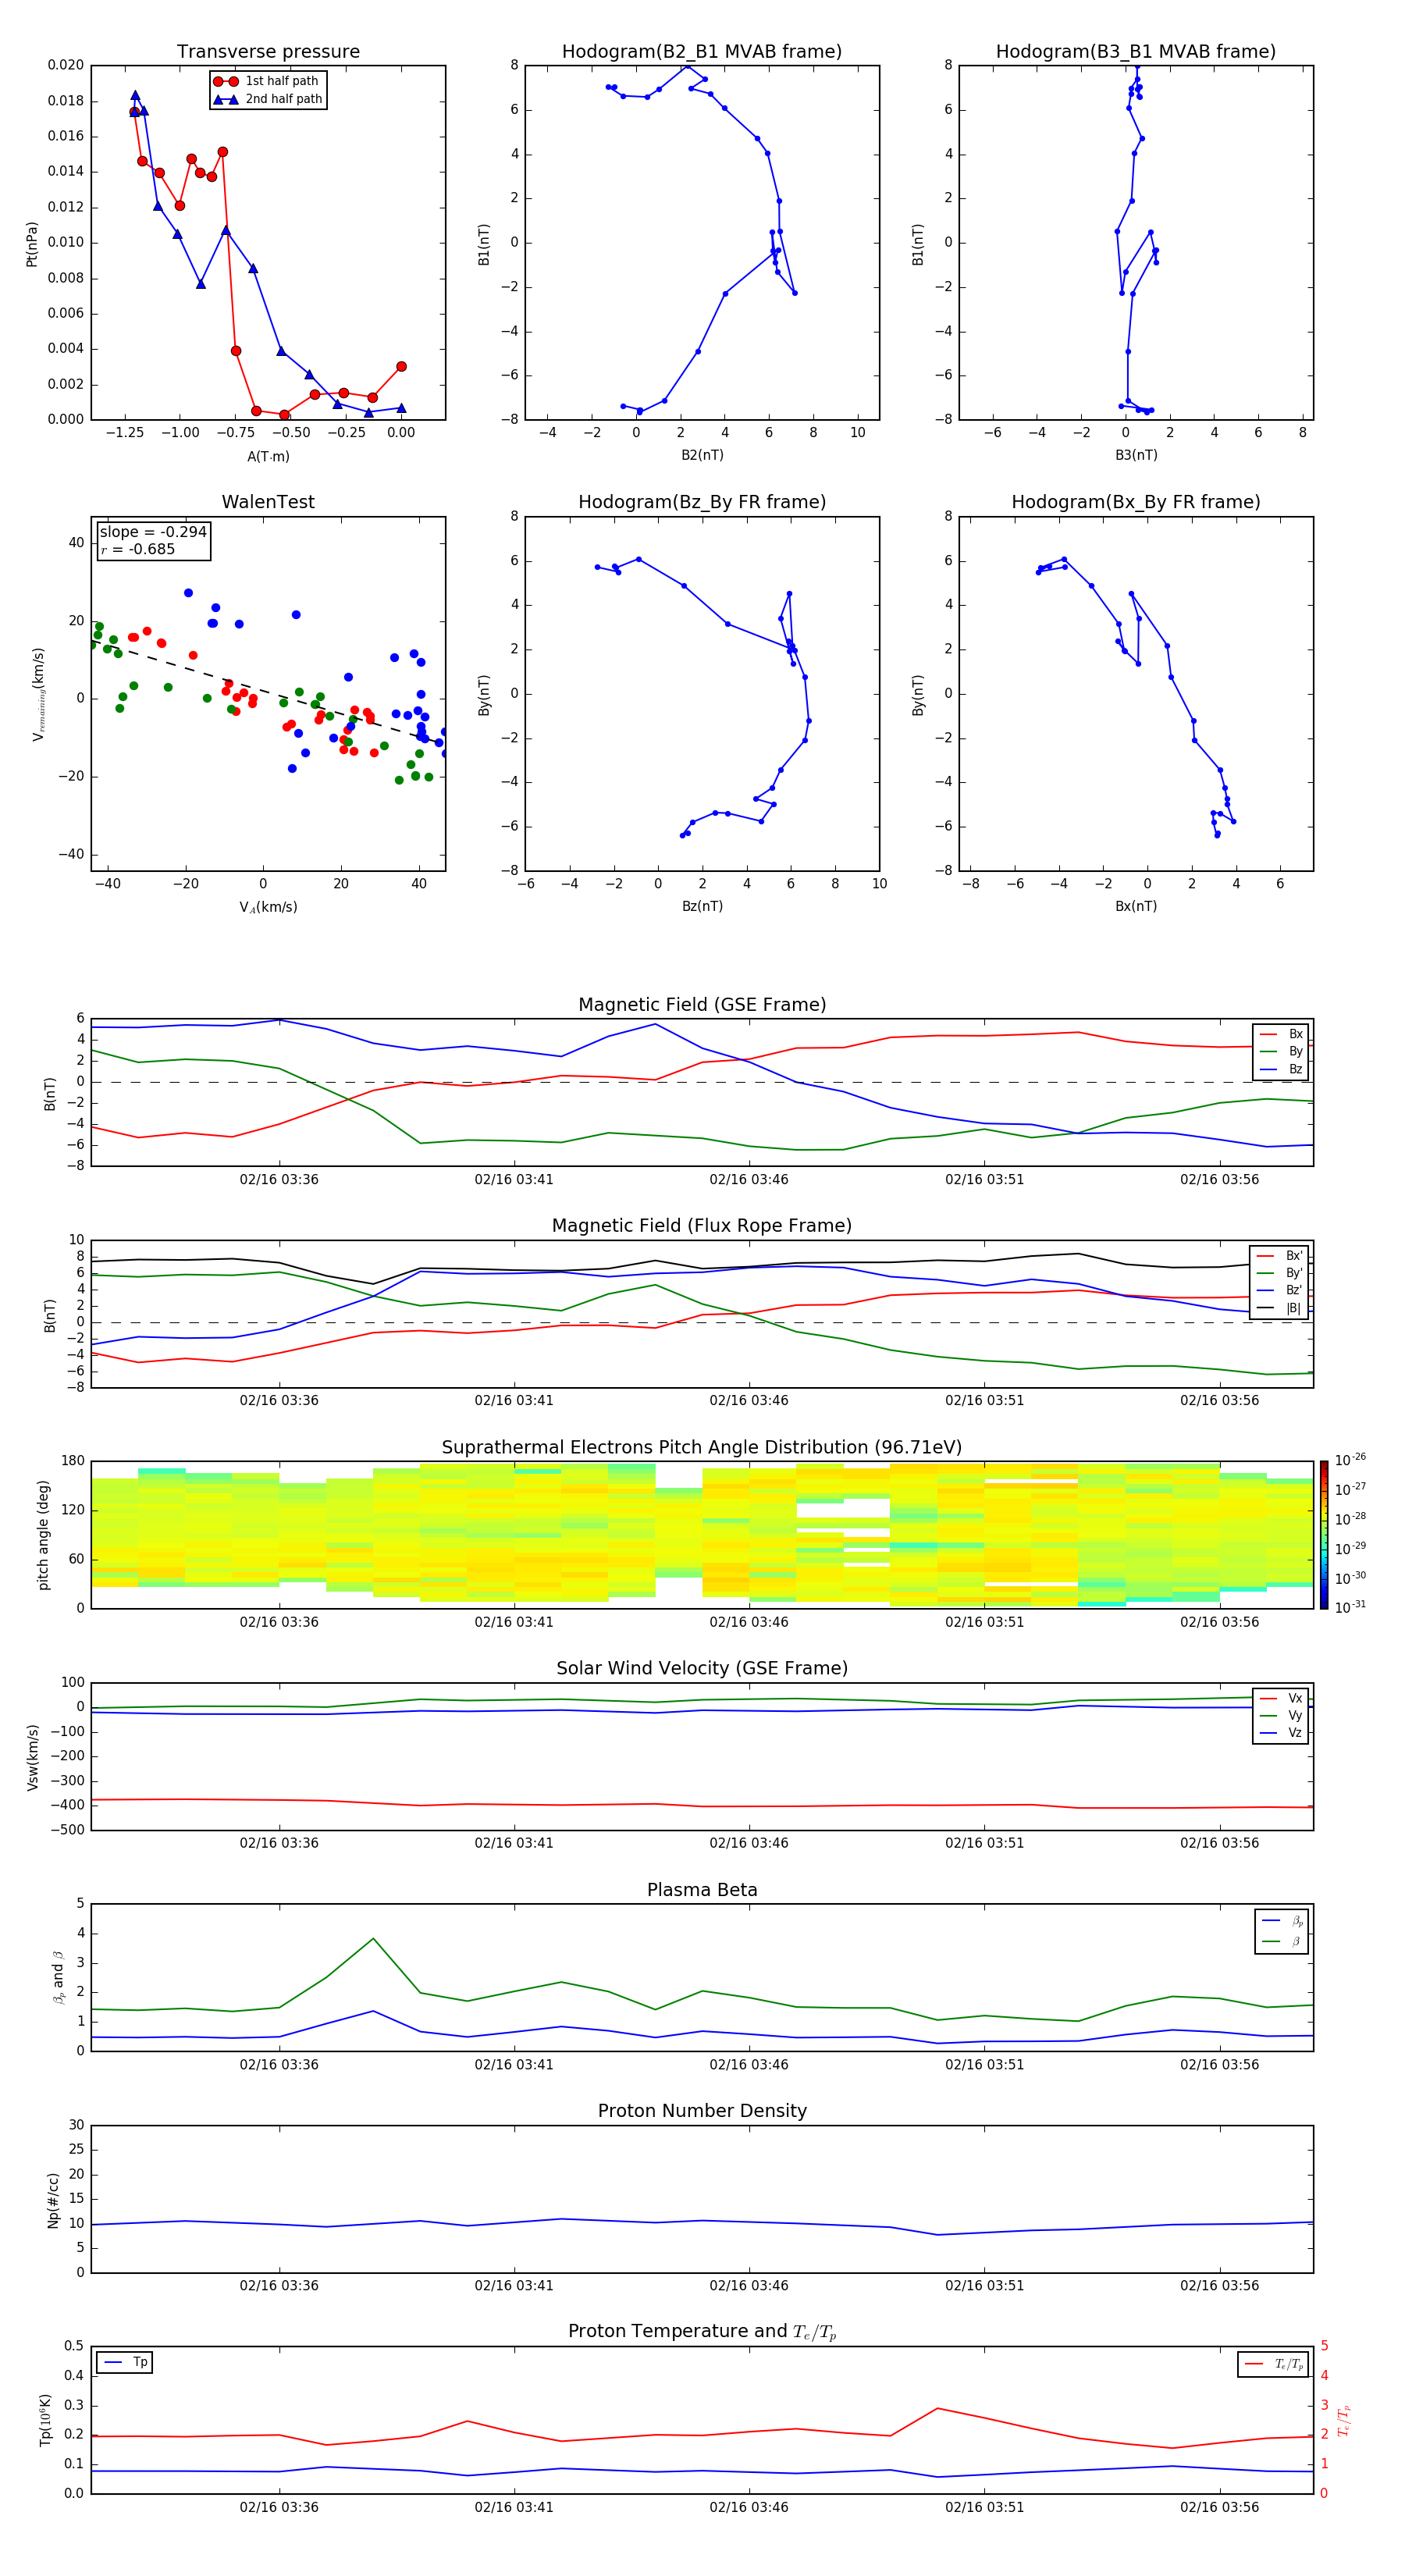Click the Vz entry in the velocity legend

[1281, 1733]
